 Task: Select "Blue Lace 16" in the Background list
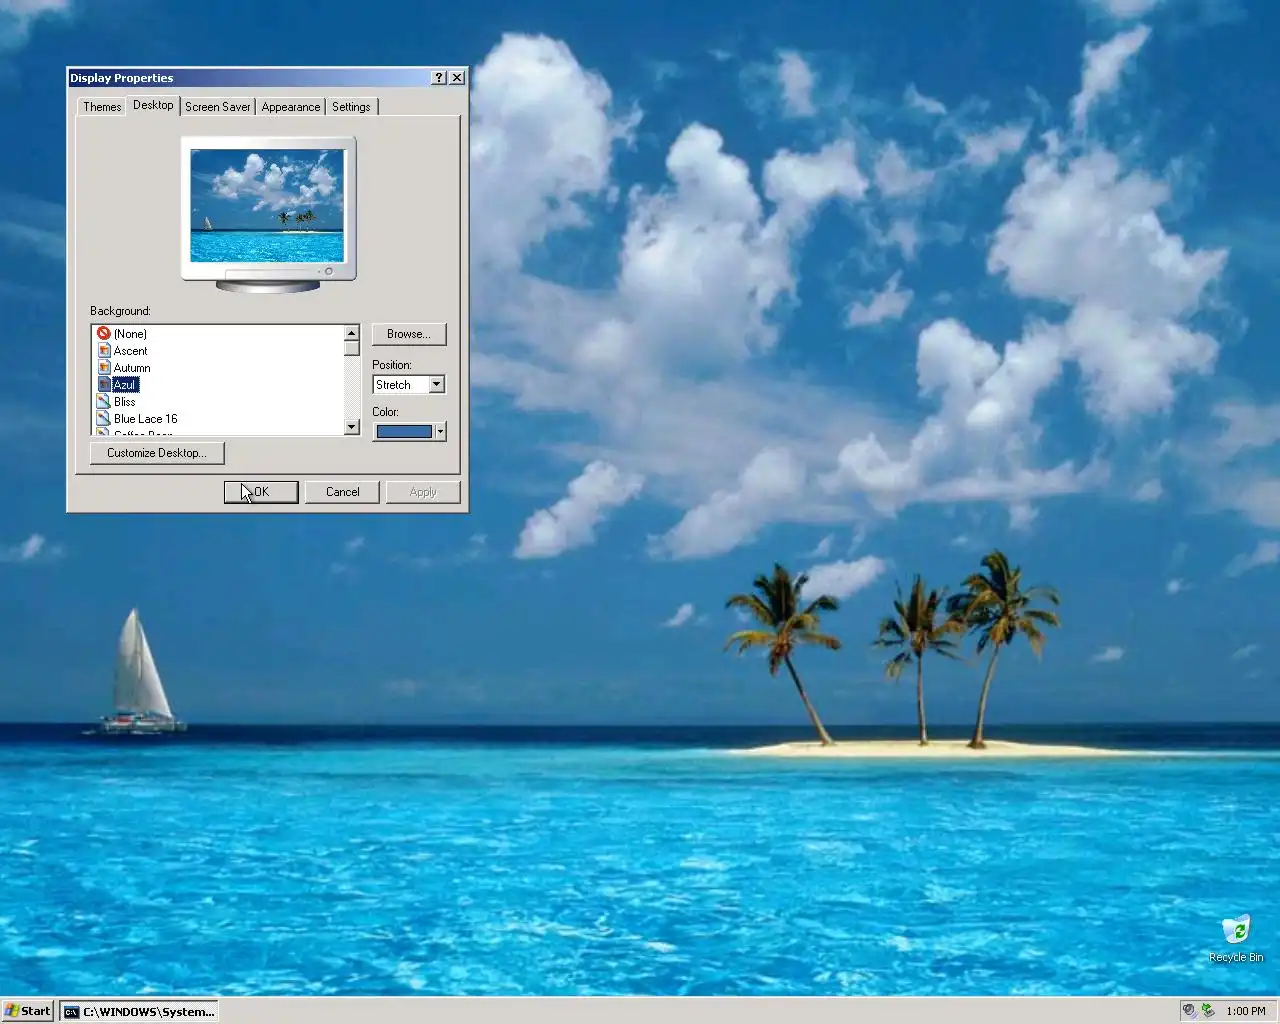click(x=145, y=419)
